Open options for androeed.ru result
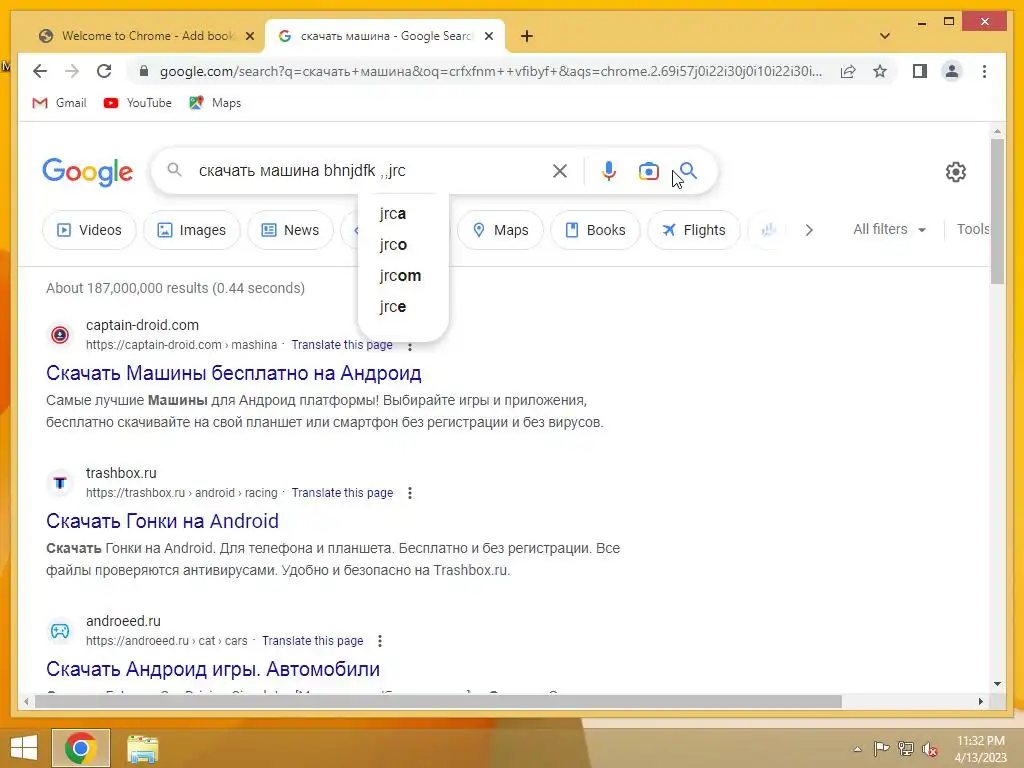Screen dimensions: 1024x768 pyautogui.click(x=379, y=641)
